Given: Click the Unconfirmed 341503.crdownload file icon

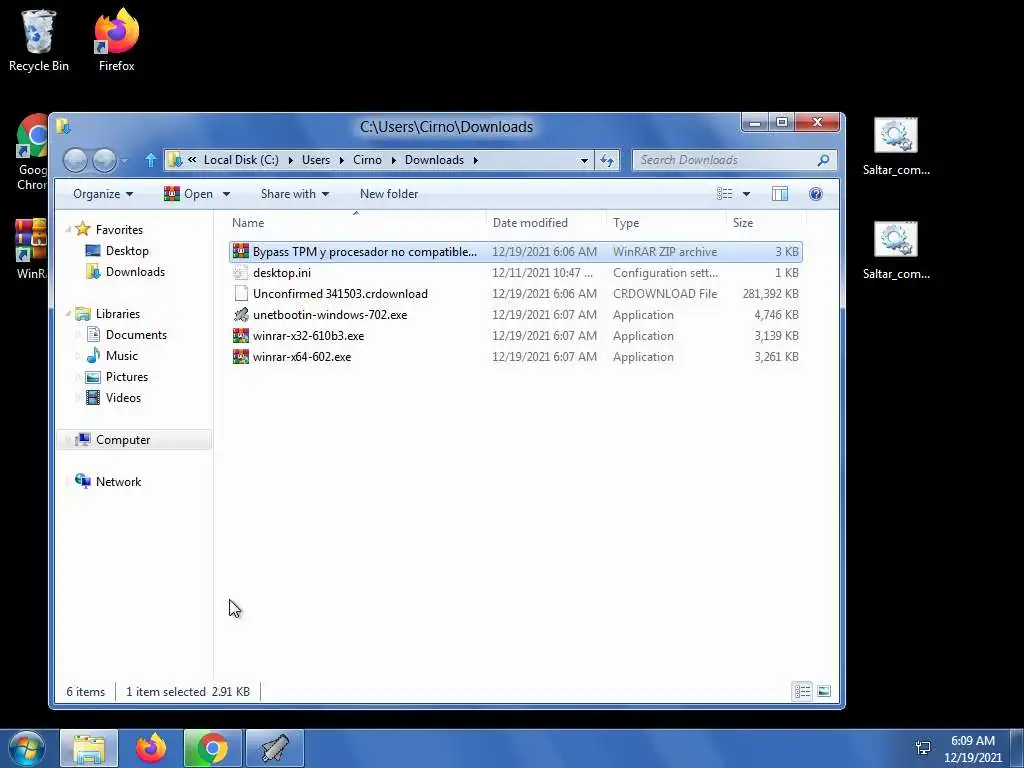Looking at the screenshot, I should click(x=241, y=293).
